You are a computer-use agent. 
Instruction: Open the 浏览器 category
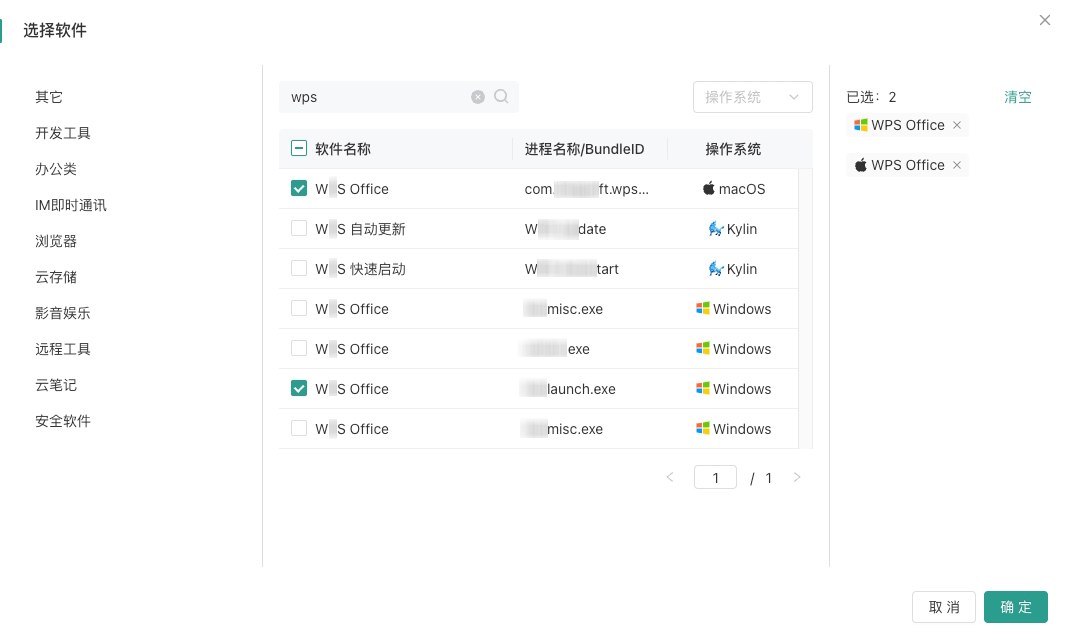point(56,241)
